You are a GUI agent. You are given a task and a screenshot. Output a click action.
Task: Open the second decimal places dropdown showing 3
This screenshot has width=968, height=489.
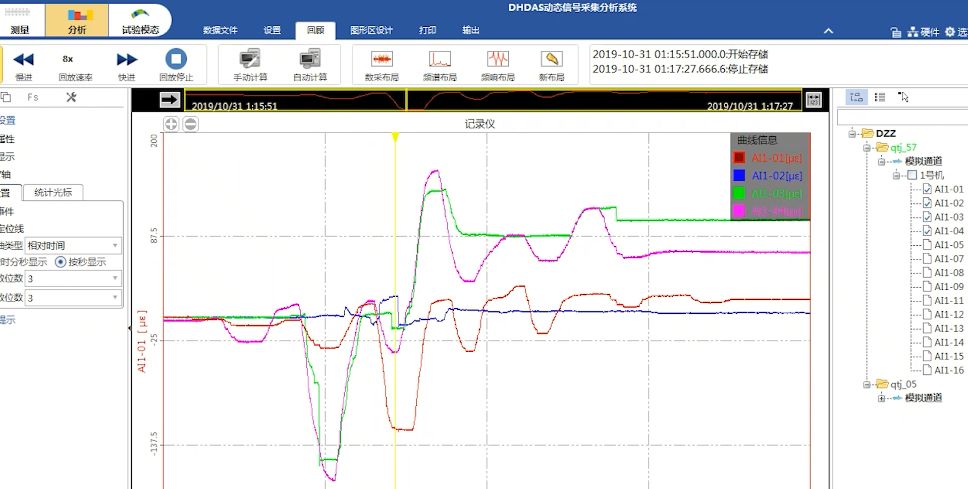(73, 298)
